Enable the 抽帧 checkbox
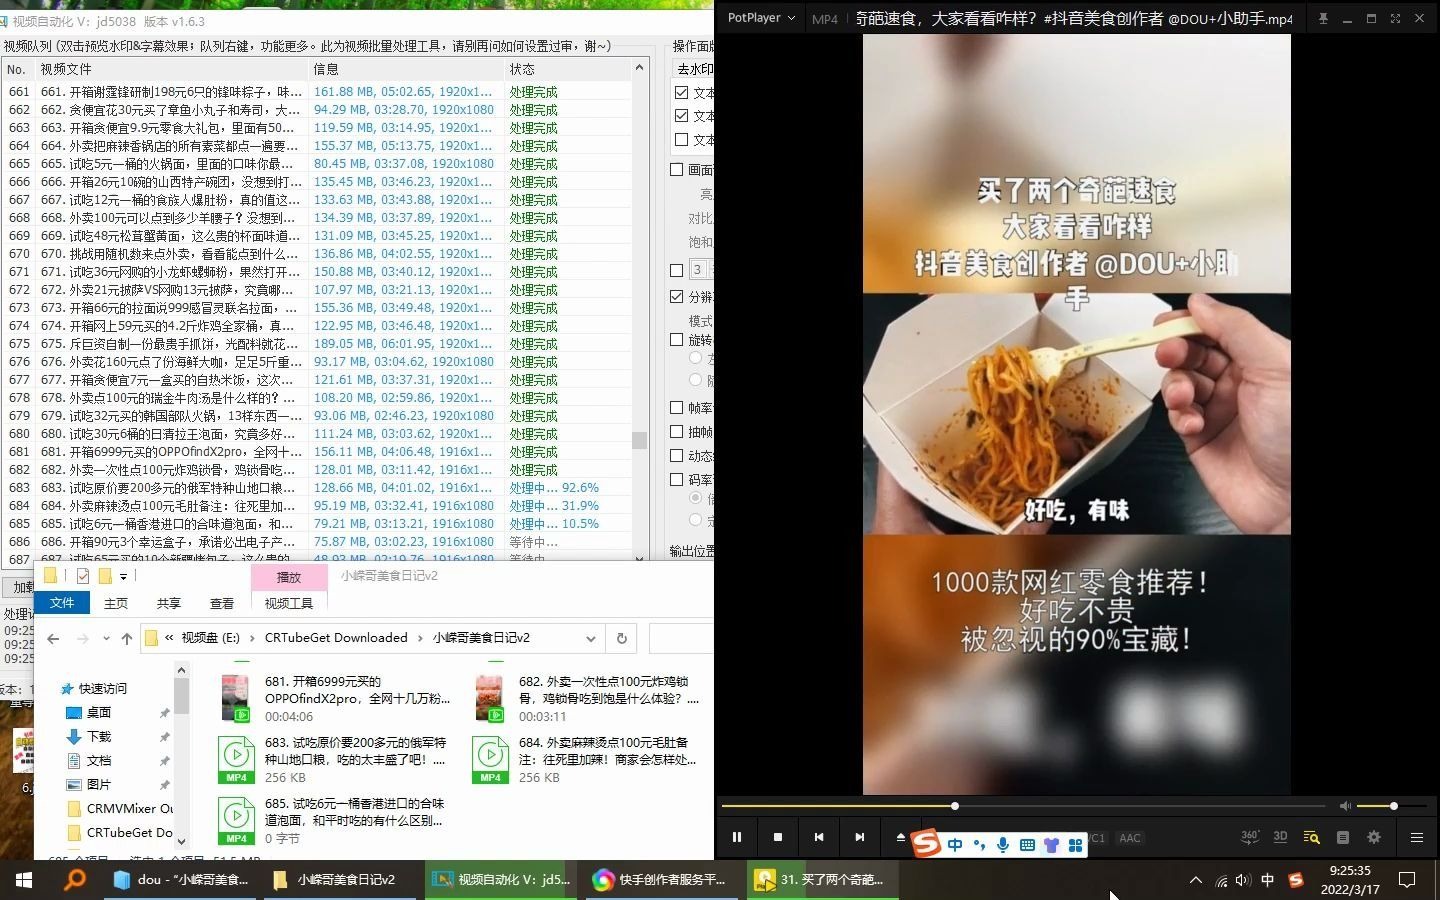The image size is (1440, 900). 677,432
